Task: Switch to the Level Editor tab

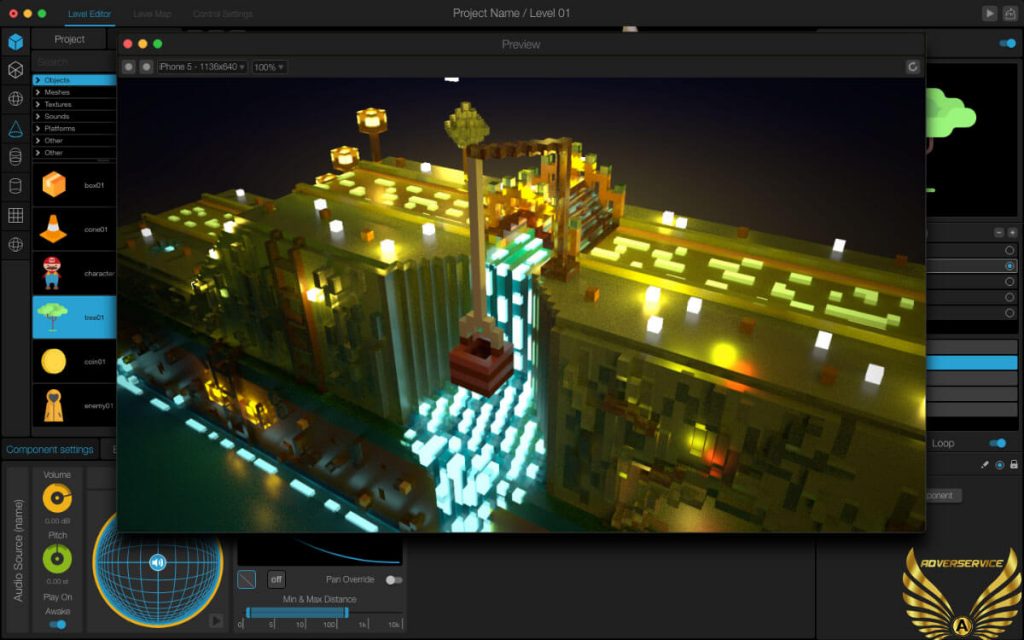Action: click(89, 14)
